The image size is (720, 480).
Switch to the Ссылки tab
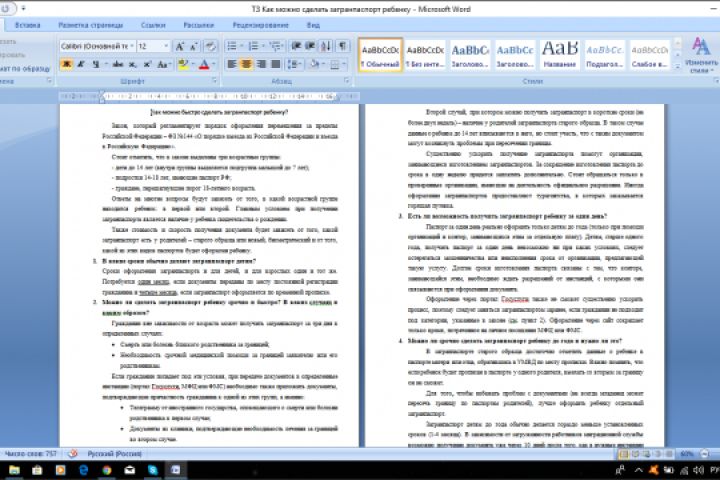[153, 25]
